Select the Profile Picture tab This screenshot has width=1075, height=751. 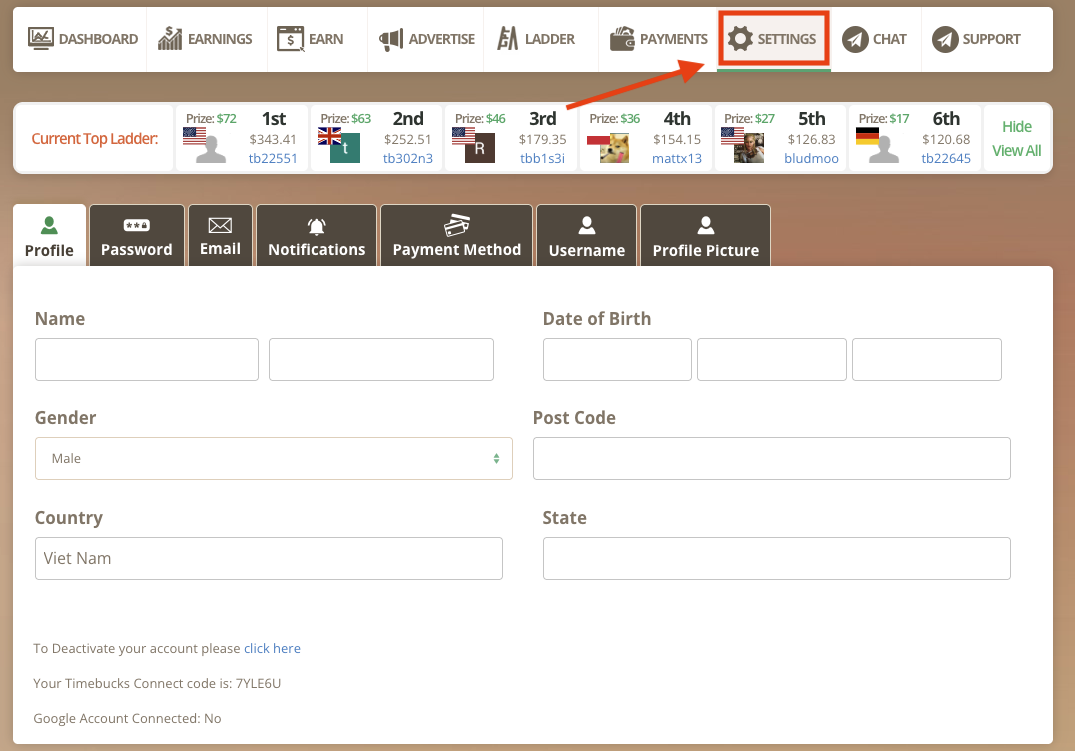(705, 237)
